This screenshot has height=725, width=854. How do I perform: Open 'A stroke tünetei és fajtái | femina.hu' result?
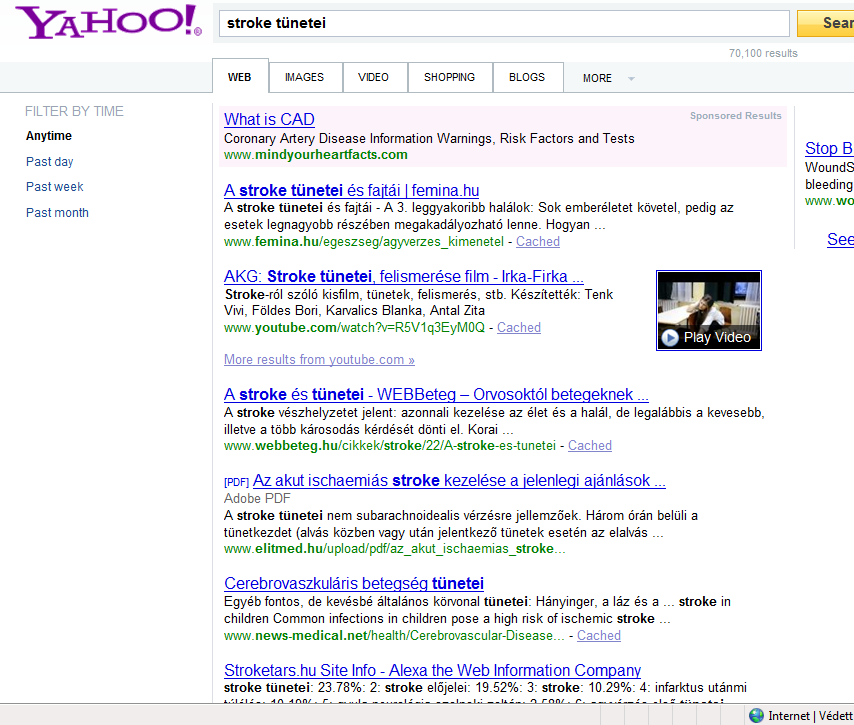tap(351, 190)
